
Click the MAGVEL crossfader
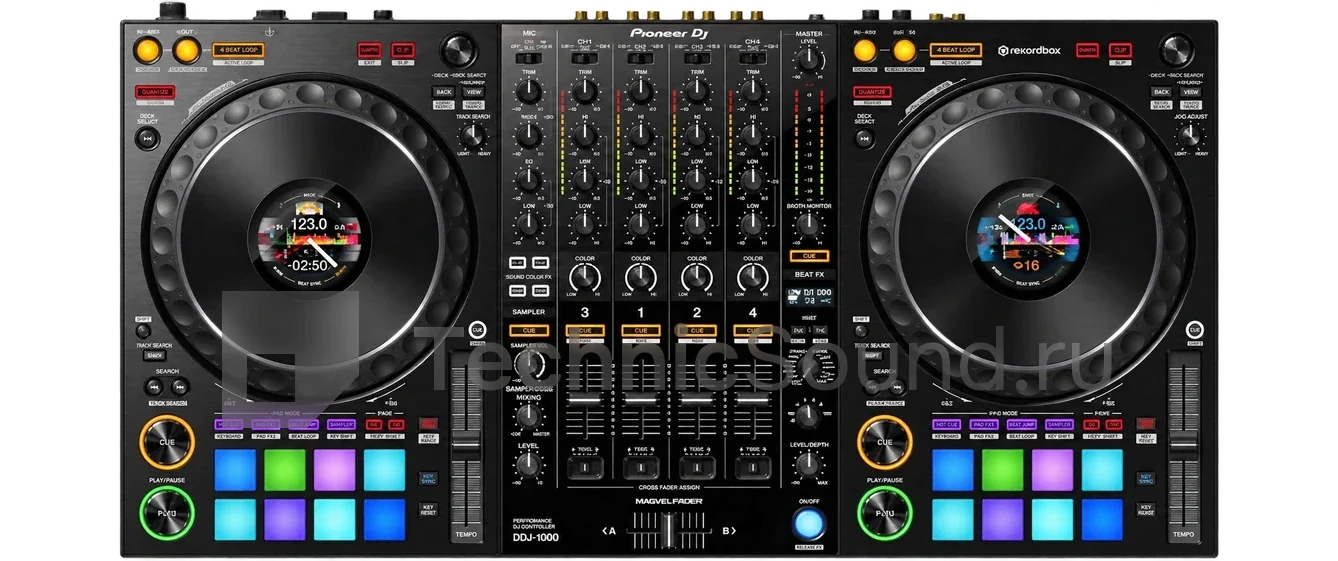coord(668,530)
